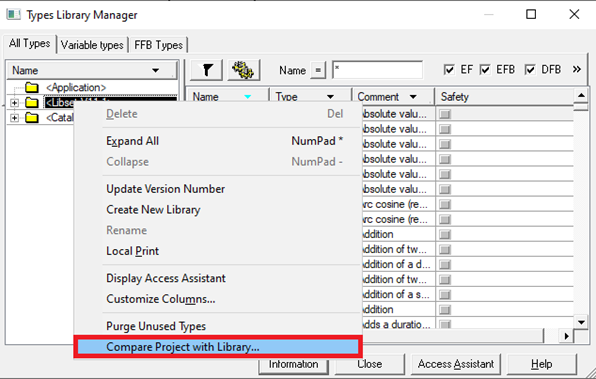Choose Compare Project with Library... entry
Screen dimensions: 596x379
coord(218,347)
